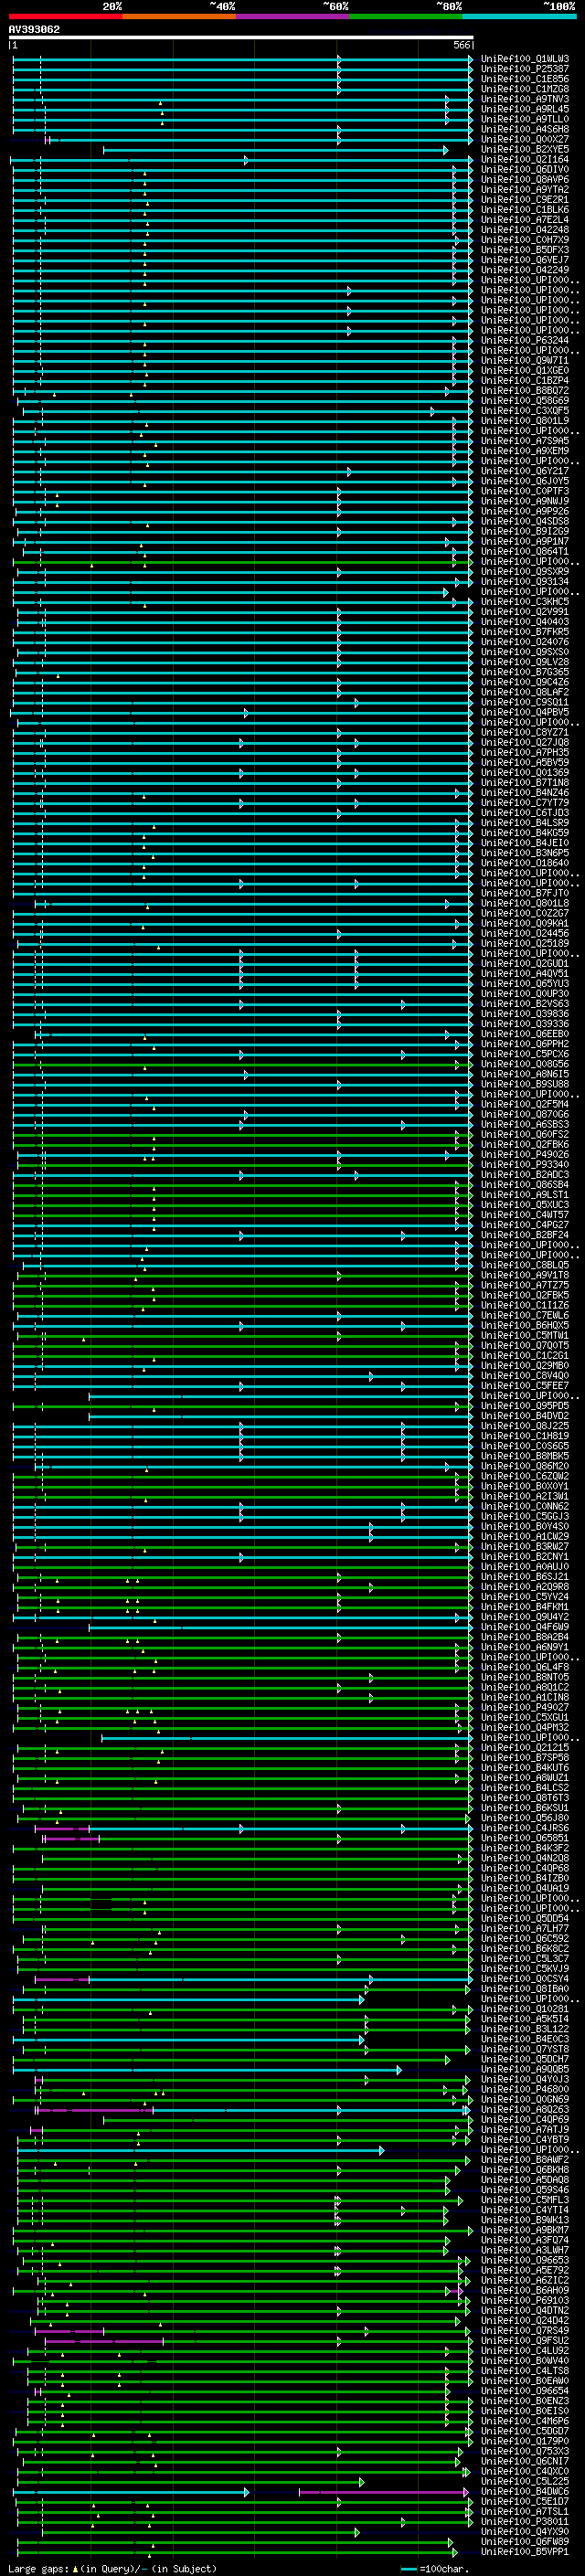
Task: Select hit label UniRef100_Q870G6
Action: [525, 1114]
